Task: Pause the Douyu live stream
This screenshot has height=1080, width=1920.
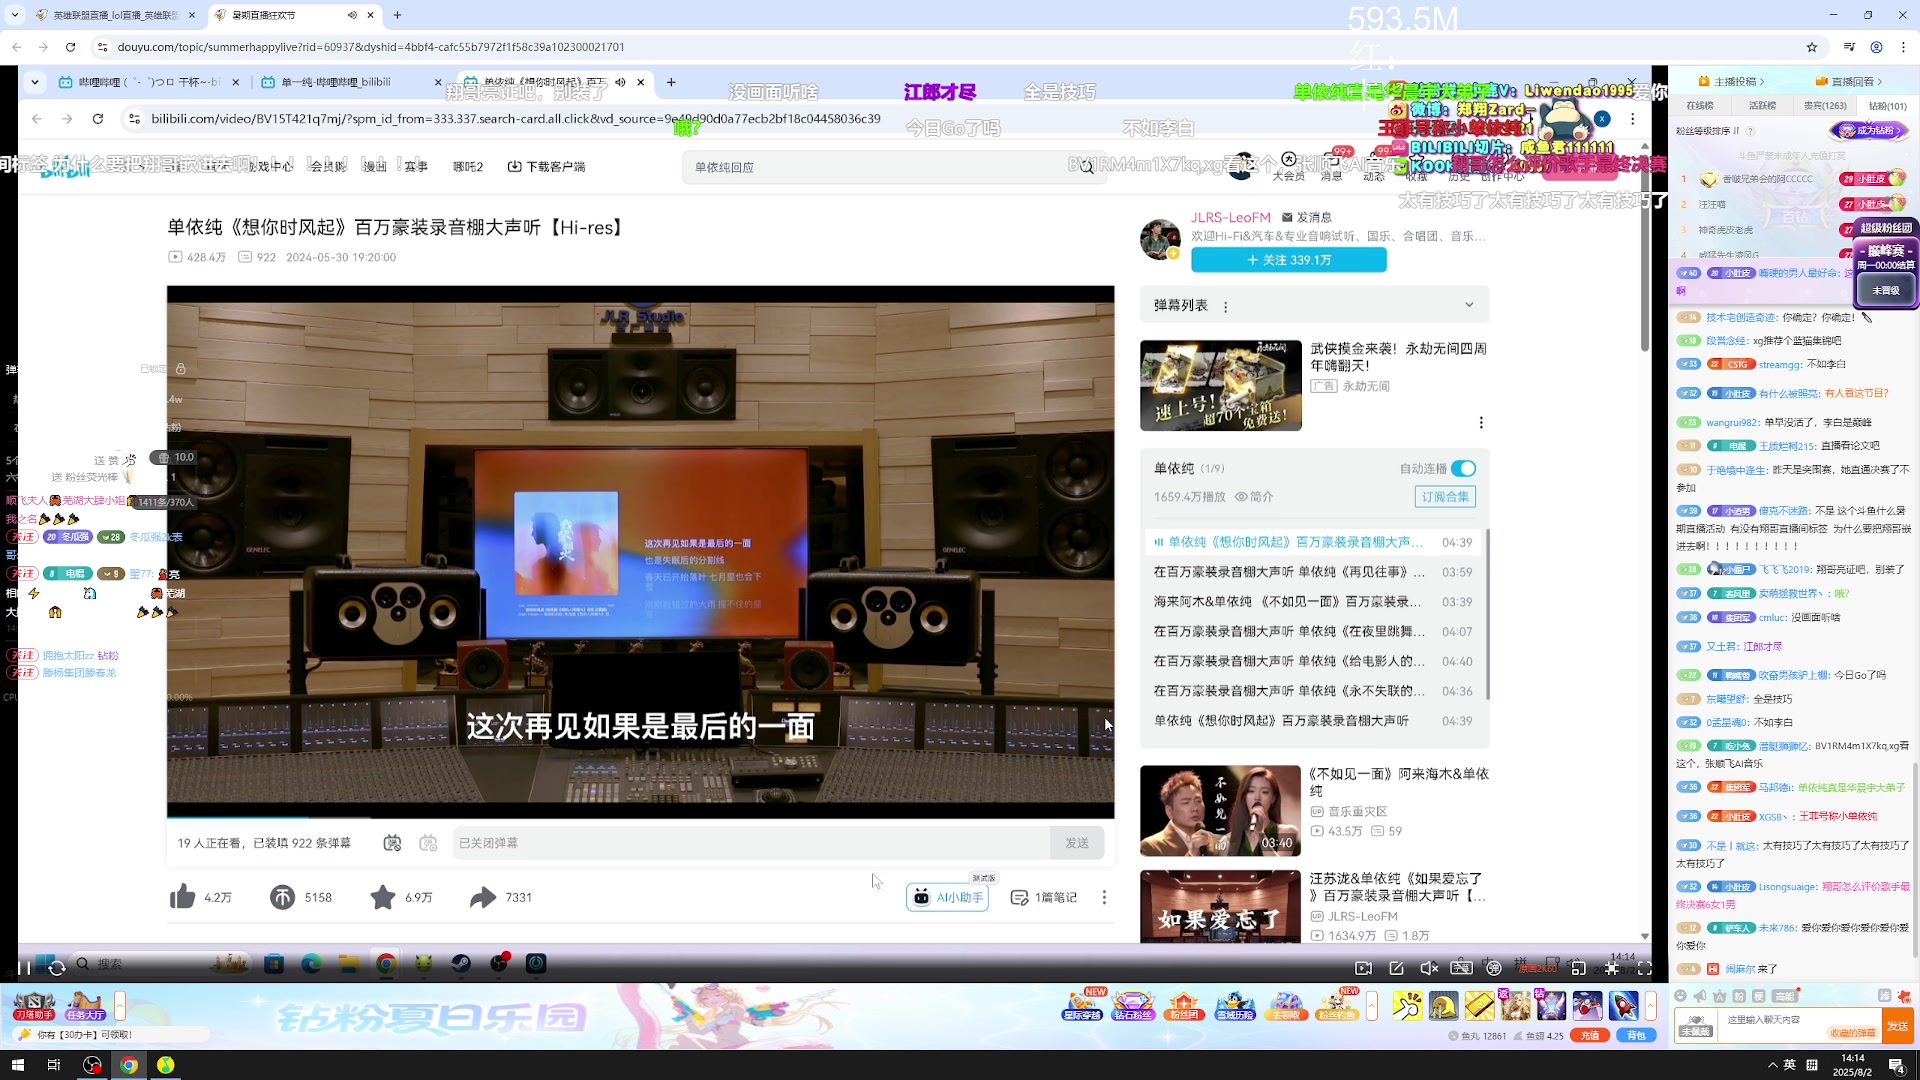Action: (x=24, y=968)
